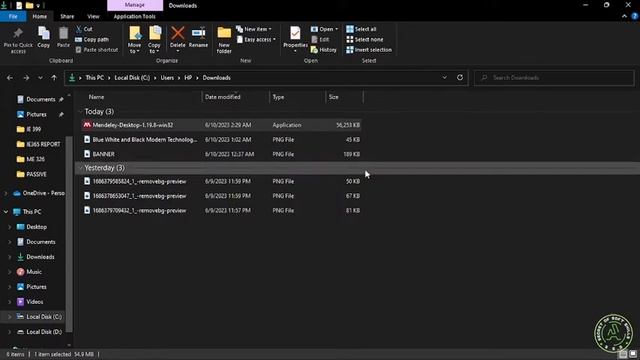Viewport: 640px width, 360px height.
Task: Collapse the Yesterday (3) group
Action: [x=80, y=168]
